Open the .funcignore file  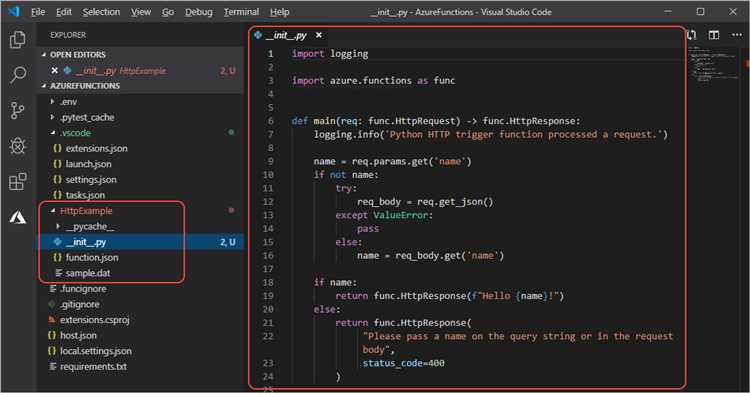[x=83, y=289]
